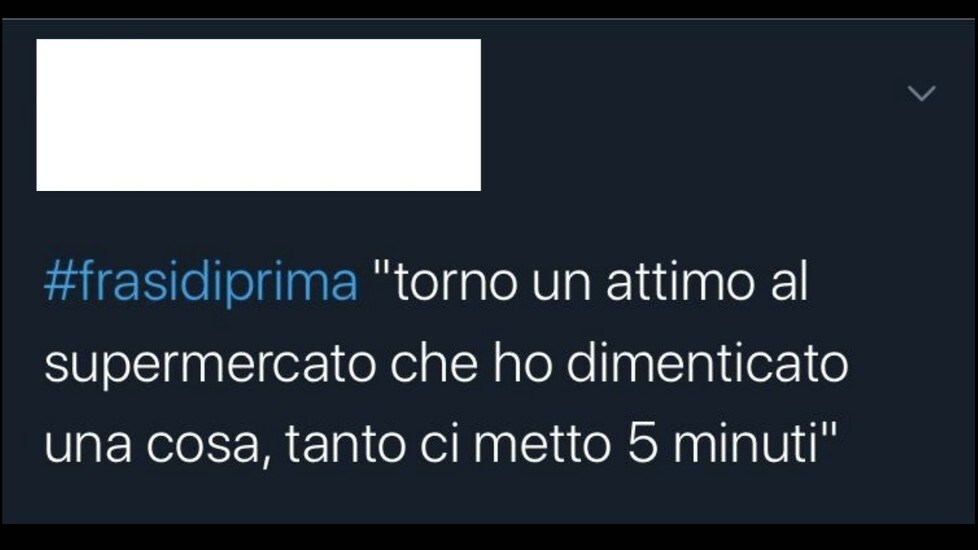
Task: Open the tweet options chevron menu
Action: tap(921, 94)
